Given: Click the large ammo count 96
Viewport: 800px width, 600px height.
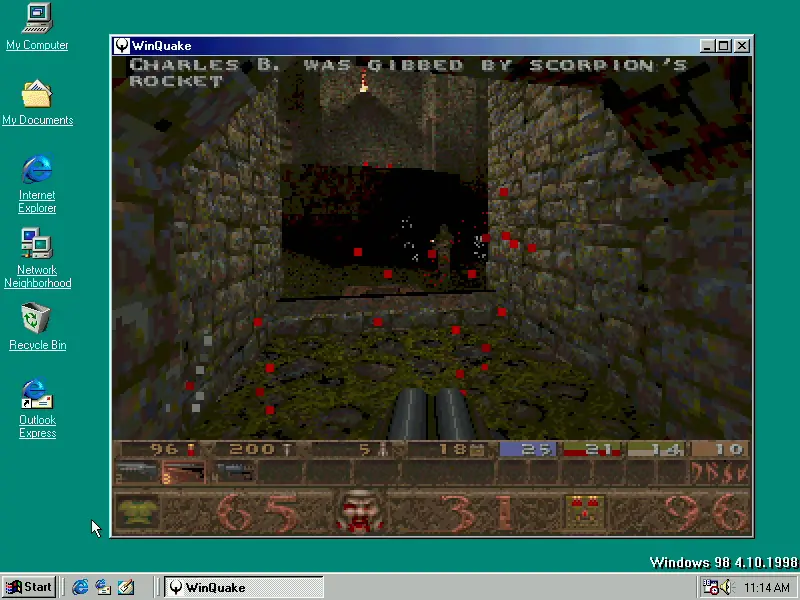Looking at the screenshot, I should coord(706,512).
